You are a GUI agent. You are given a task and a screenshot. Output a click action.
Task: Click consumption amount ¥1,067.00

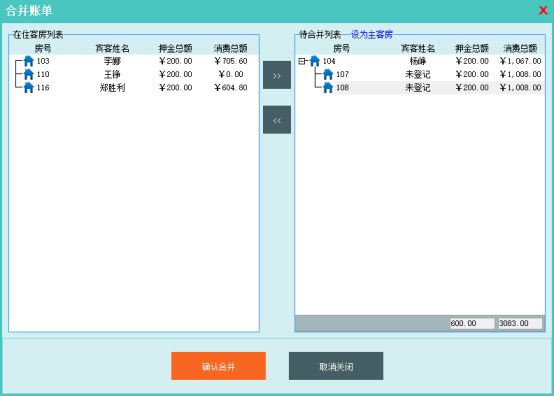point(520,61)
